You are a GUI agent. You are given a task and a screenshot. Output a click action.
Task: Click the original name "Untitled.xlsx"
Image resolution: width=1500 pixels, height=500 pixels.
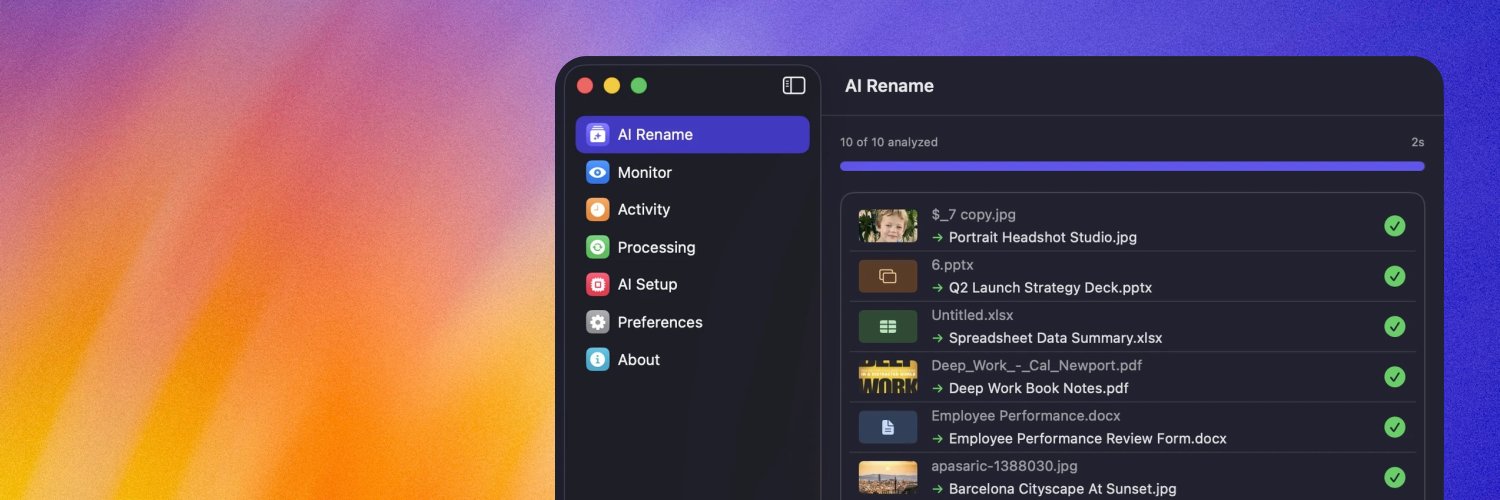(x=972, y=315)
